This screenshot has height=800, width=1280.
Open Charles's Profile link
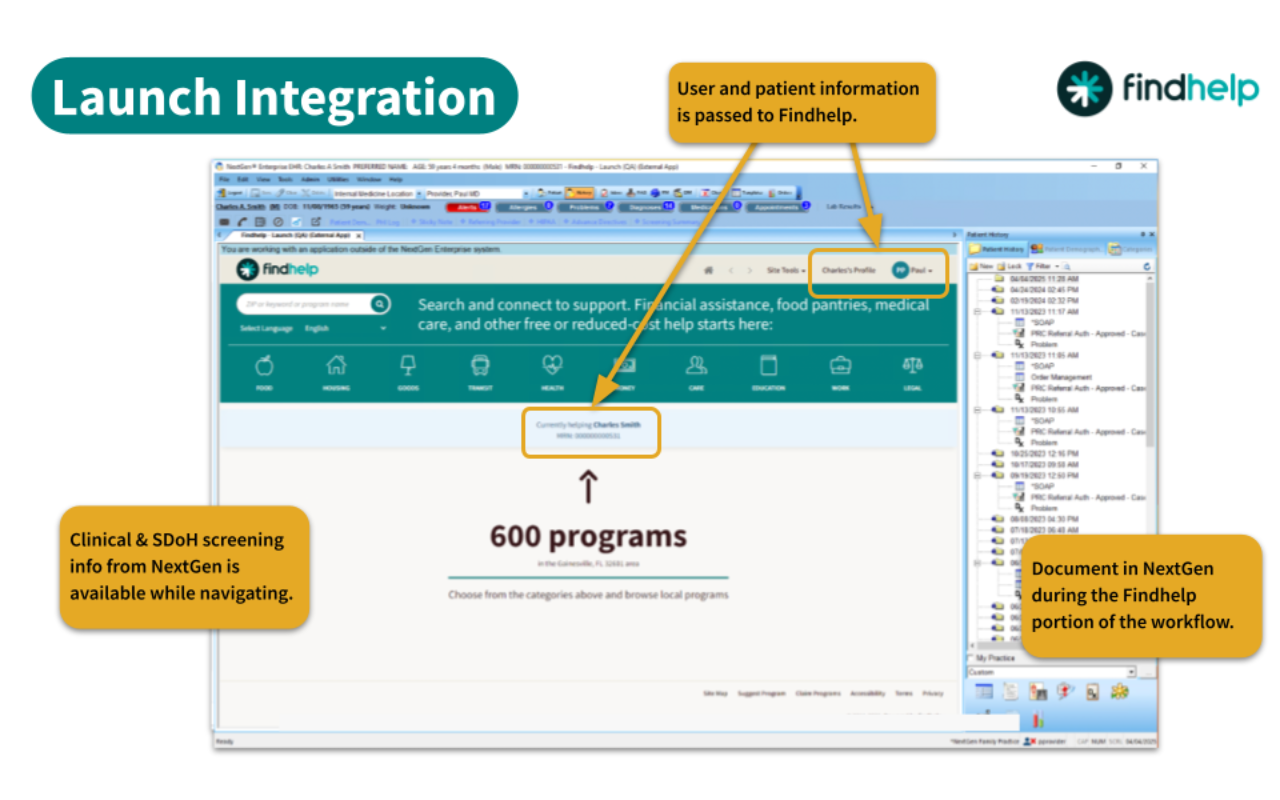848,270
